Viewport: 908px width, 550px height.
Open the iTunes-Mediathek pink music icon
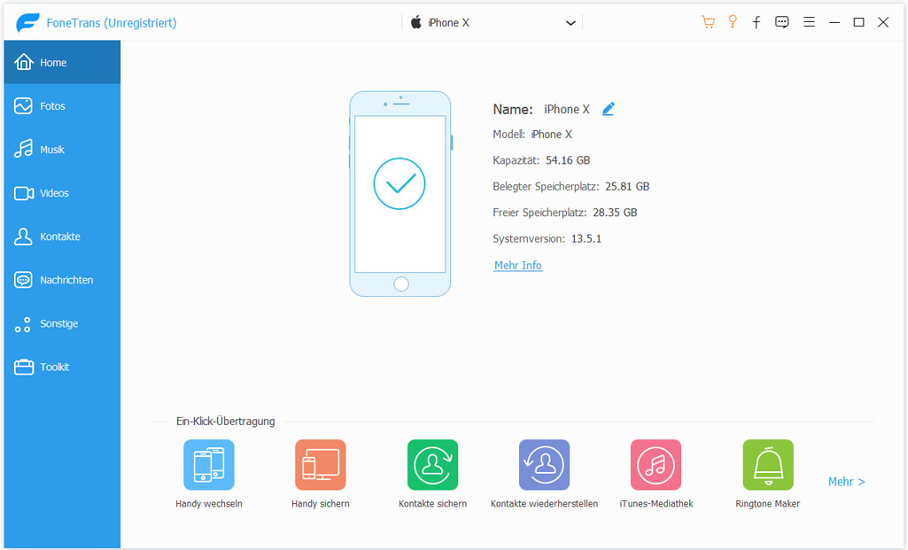pos(656,464)
